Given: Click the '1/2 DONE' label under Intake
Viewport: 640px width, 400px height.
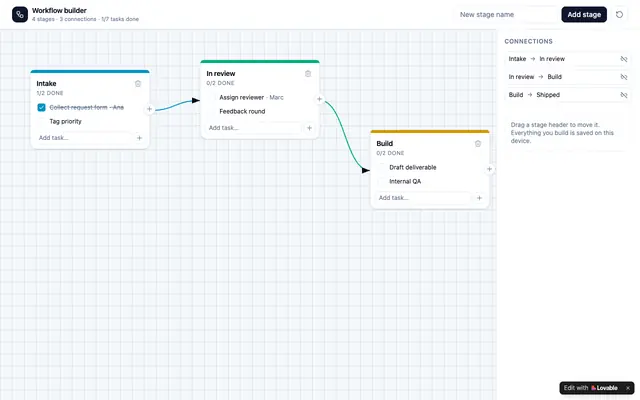Looking at the screenshot, I should (x=50, y=93).
